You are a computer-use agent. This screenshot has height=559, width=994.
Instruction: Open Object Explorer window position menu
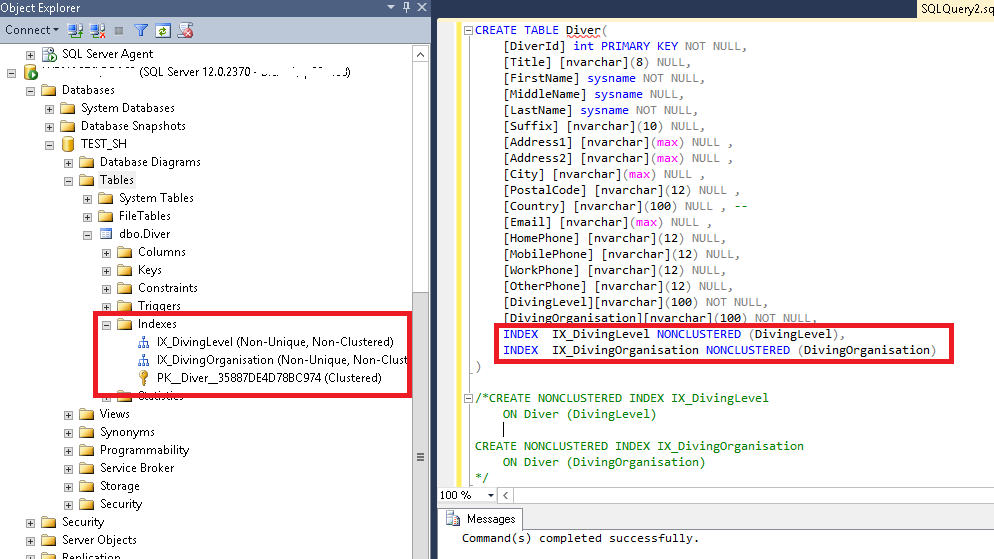pyautogui.click(x=391, y=8)
